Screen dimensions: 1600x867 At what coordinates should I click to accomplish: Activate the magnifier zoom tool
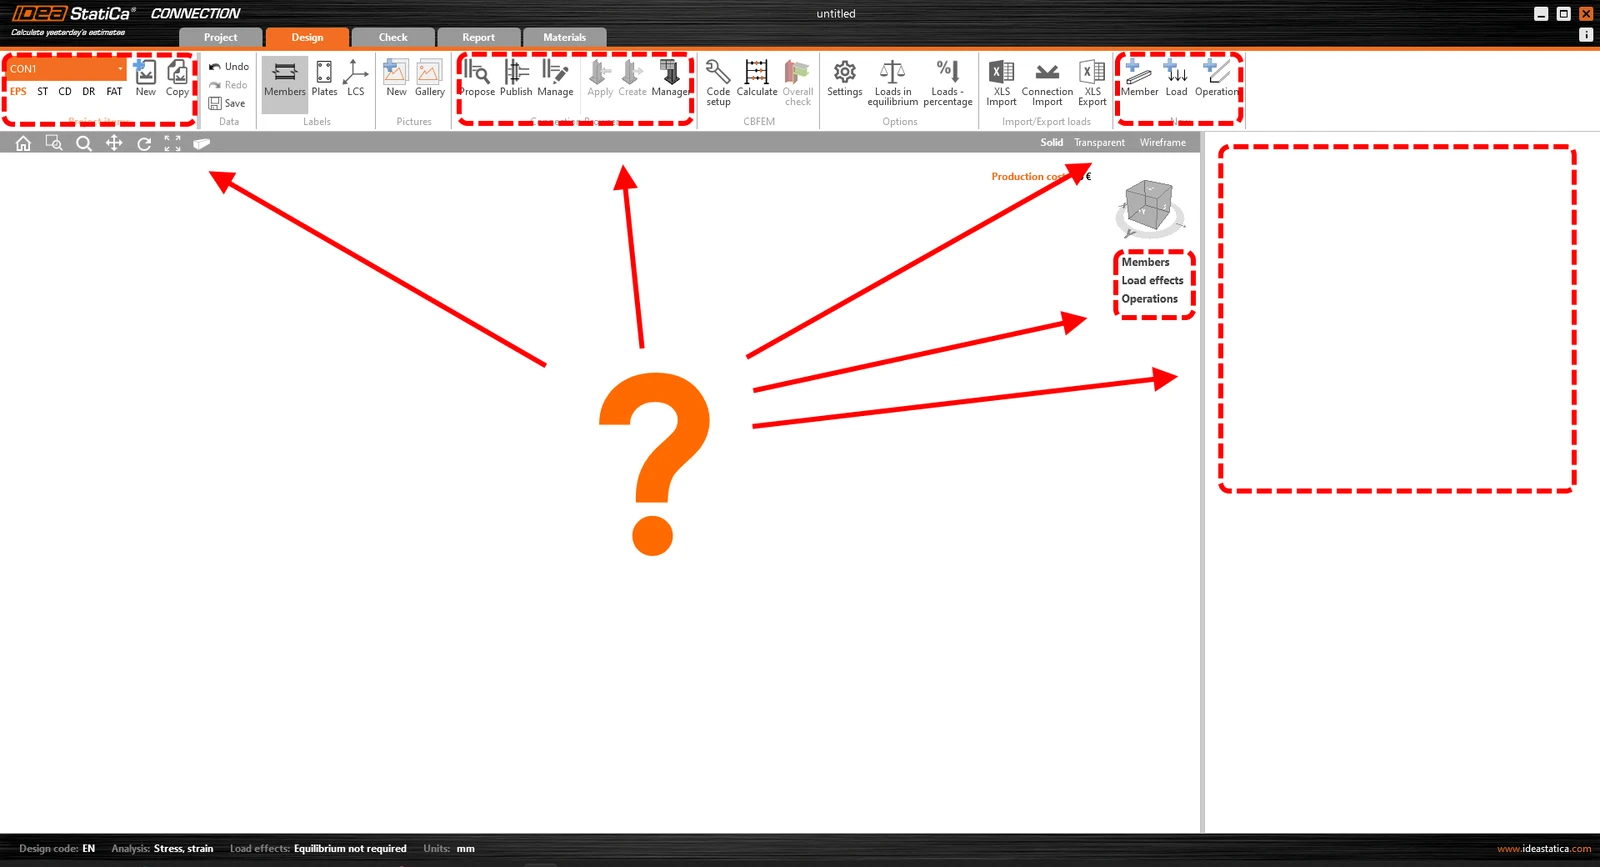coord(84,143)
